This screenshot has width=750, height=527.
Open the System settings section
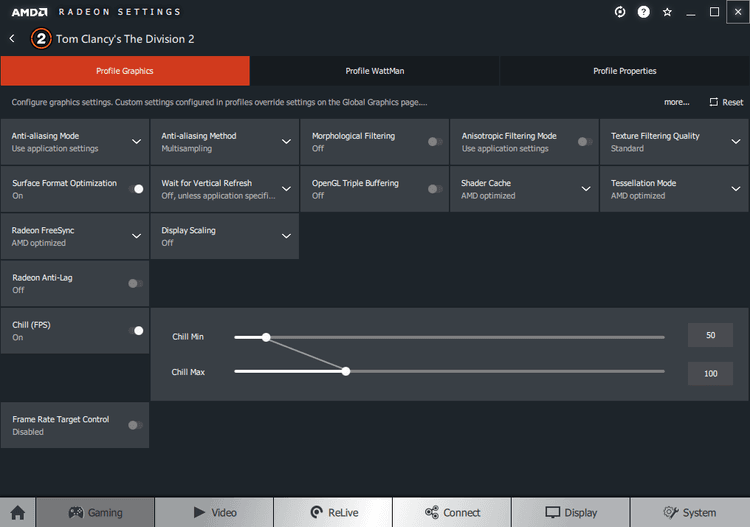pyautogui.click(x=688, y=512)
